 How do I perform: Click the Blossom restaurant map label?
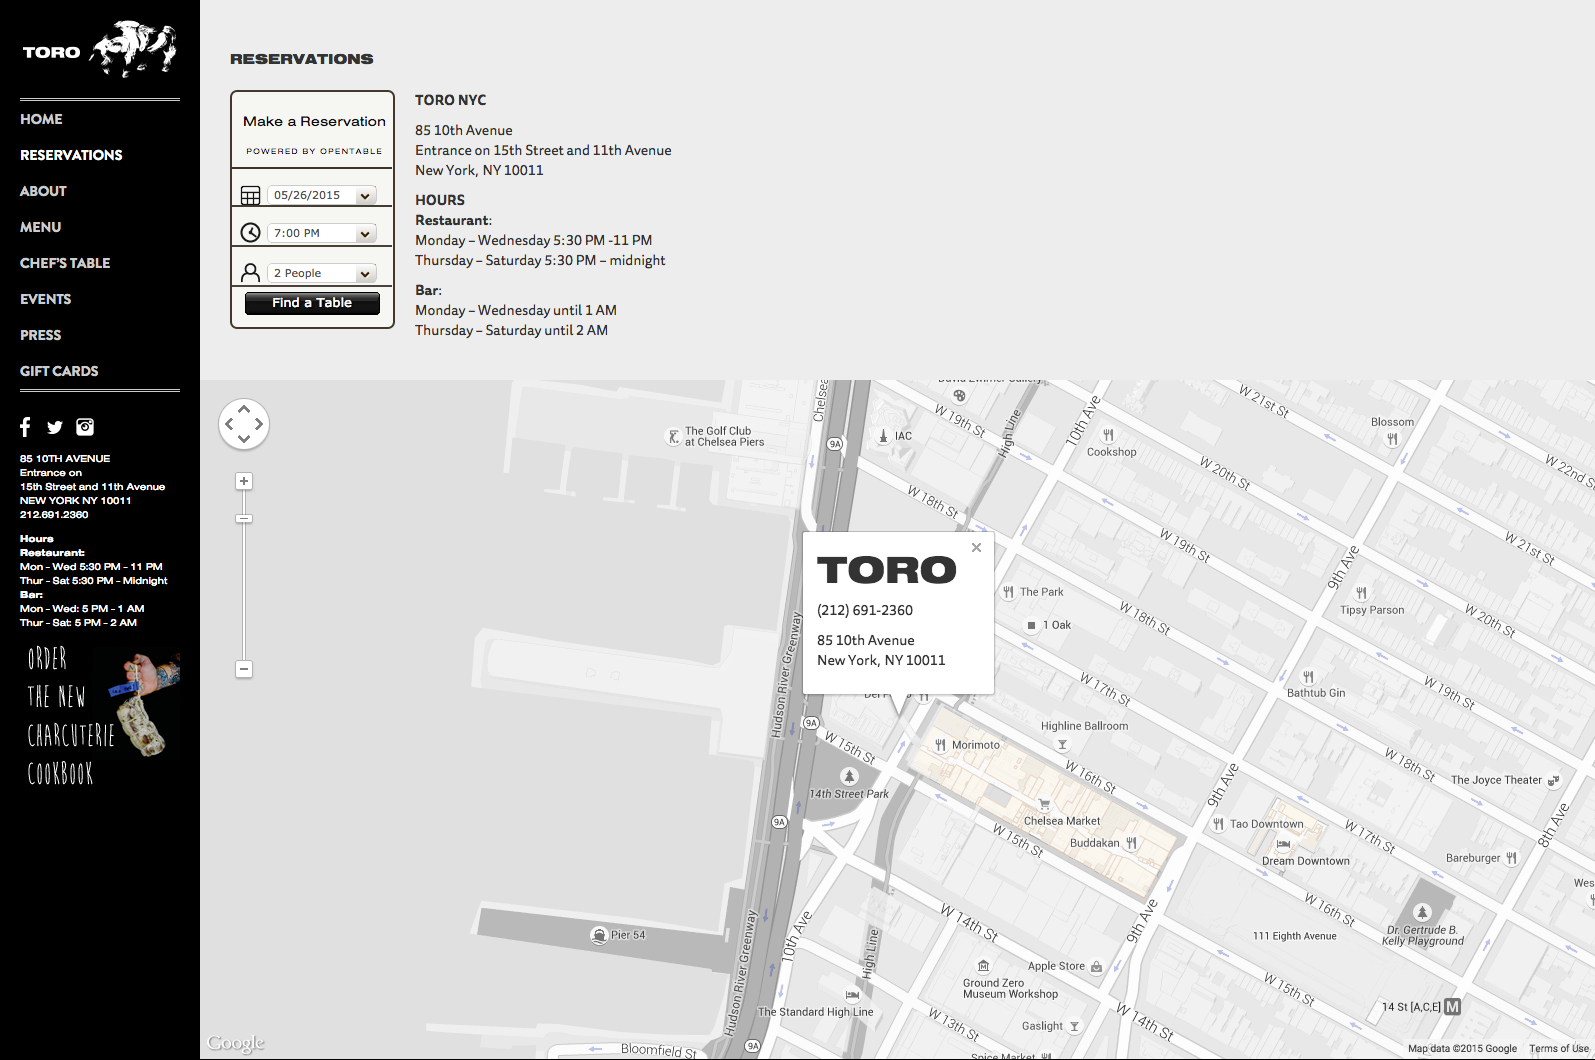pyautogui.click(x=1392, y=422)
